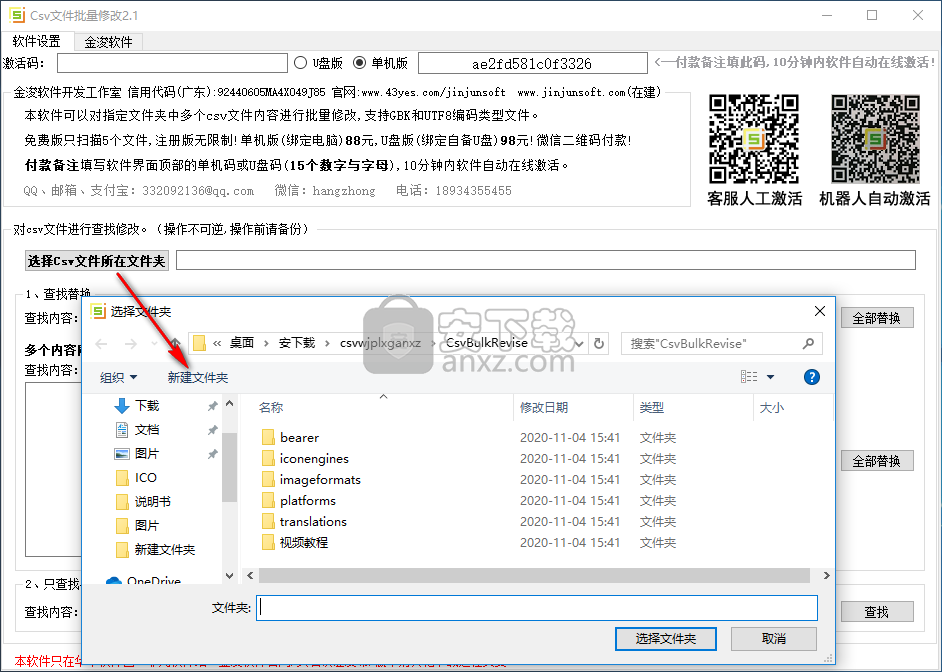
Task: Click 全部替换 in the 查找替换 section
Action: (x=877, y=318)
